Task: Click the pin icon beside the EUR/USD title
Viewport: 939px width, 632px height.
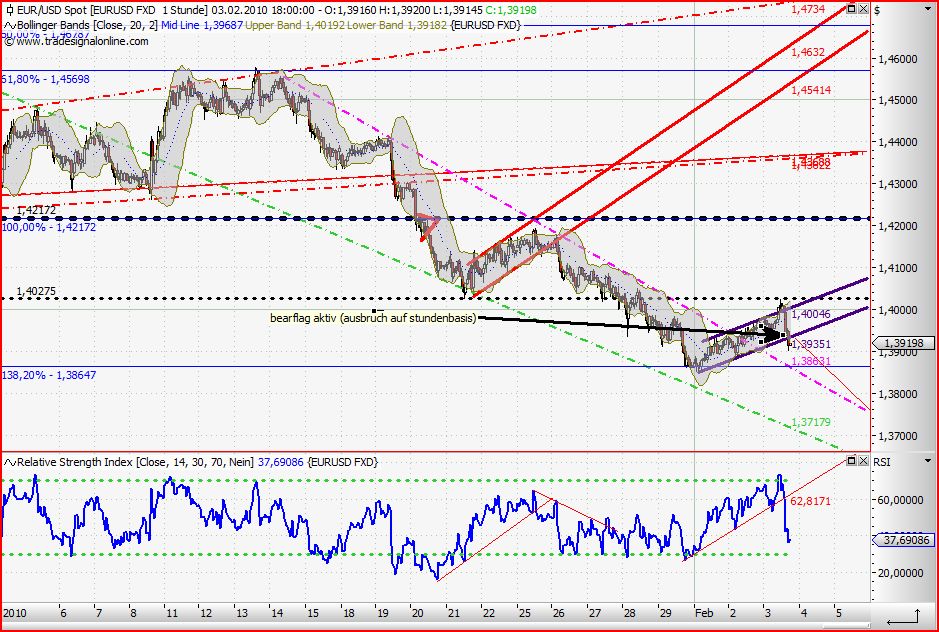Action: pos(9,9)
